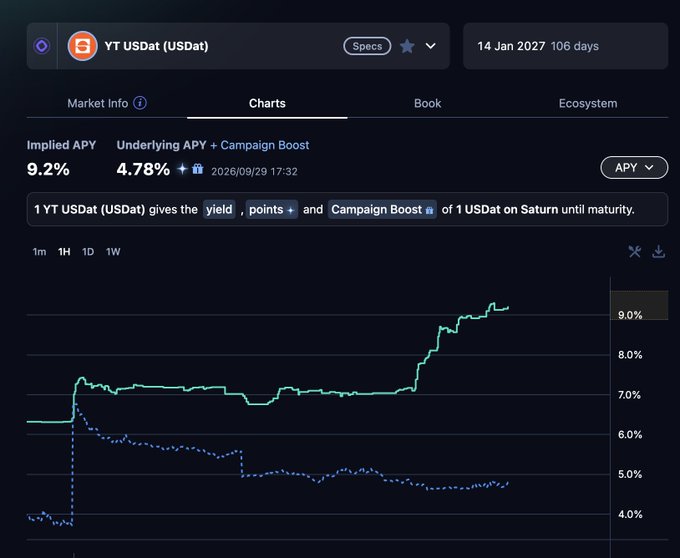Click the purple diamond network icon
Viewport: 680px width, 558px height.
(x=42, y=46)
